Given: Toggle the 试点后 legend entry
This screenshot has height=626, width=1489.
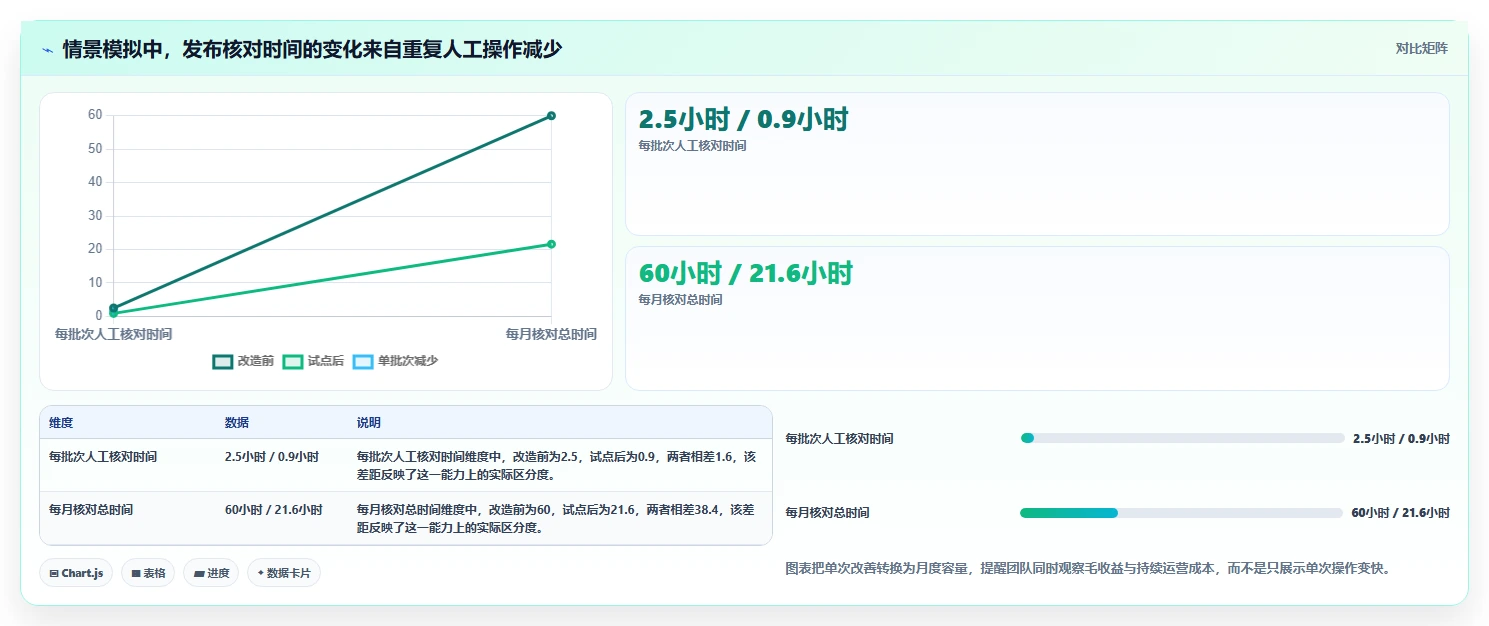Looking at the screenshot, I should [x=313, y=361].
